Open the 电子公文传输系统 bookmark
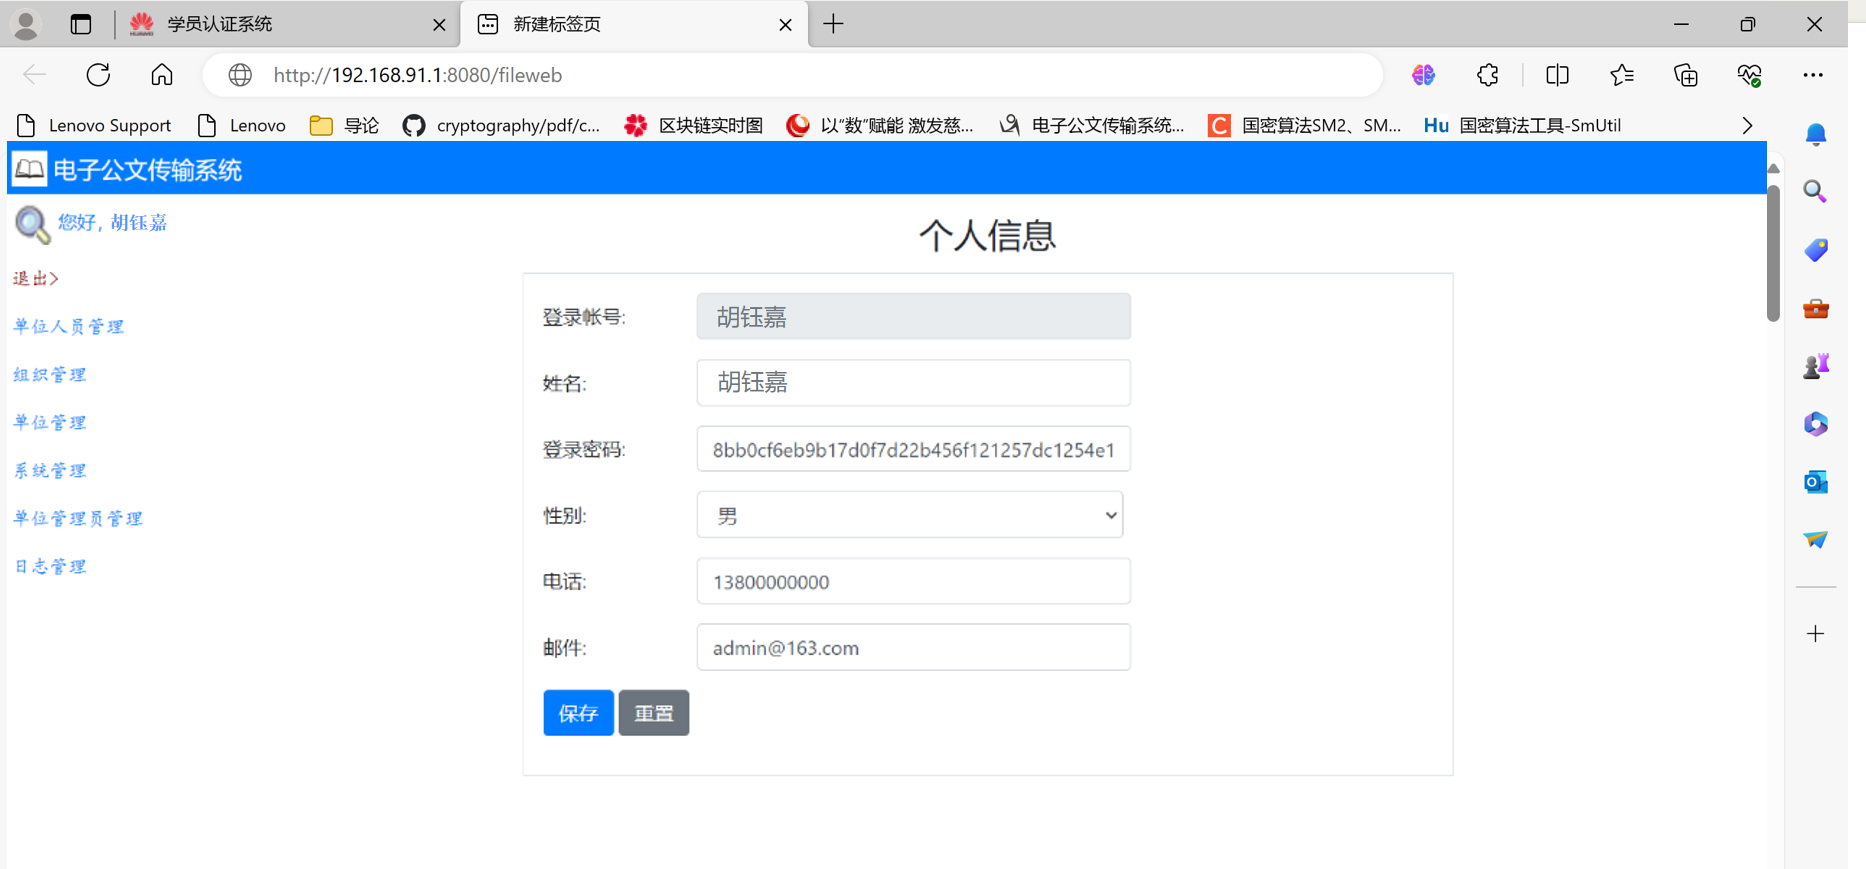The image size is (1866, 869). [1092, 125]
